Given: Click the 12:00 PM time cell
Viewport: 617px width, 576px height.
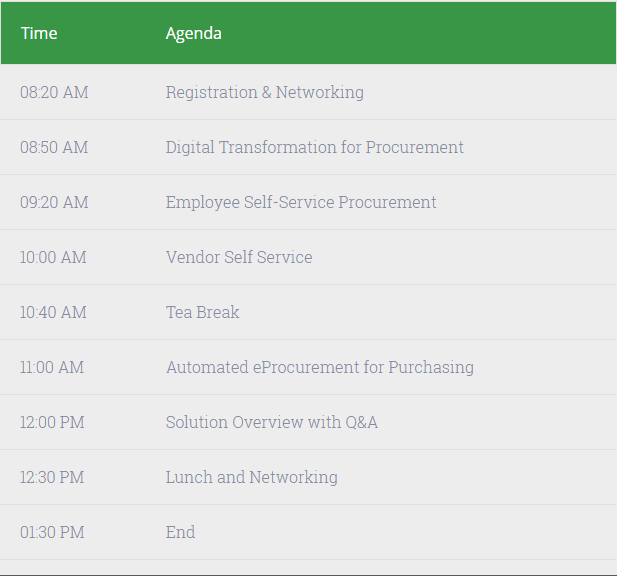Looking at the screenshot, I should coord(52,423).
